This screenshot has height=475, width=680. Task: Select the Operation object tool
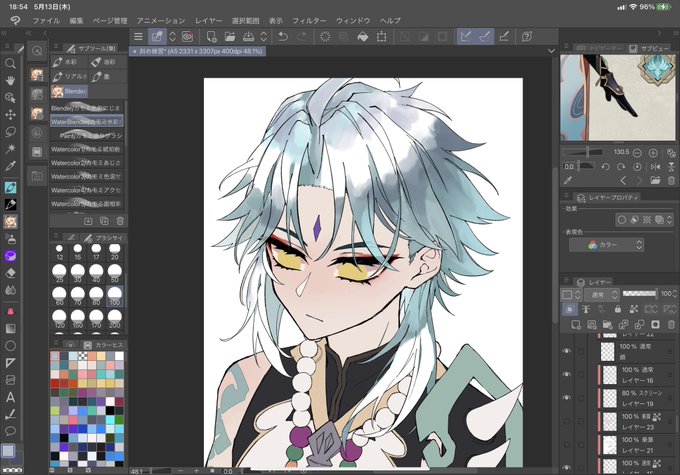[10, 98]
